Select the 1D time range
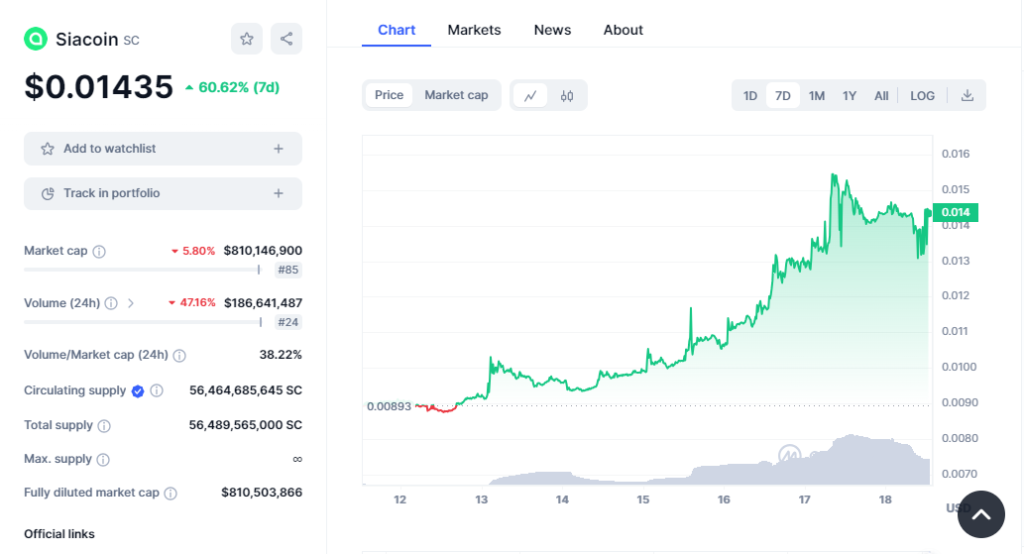The width and height of the screenshot is (1024, 554). coord(750,95)
